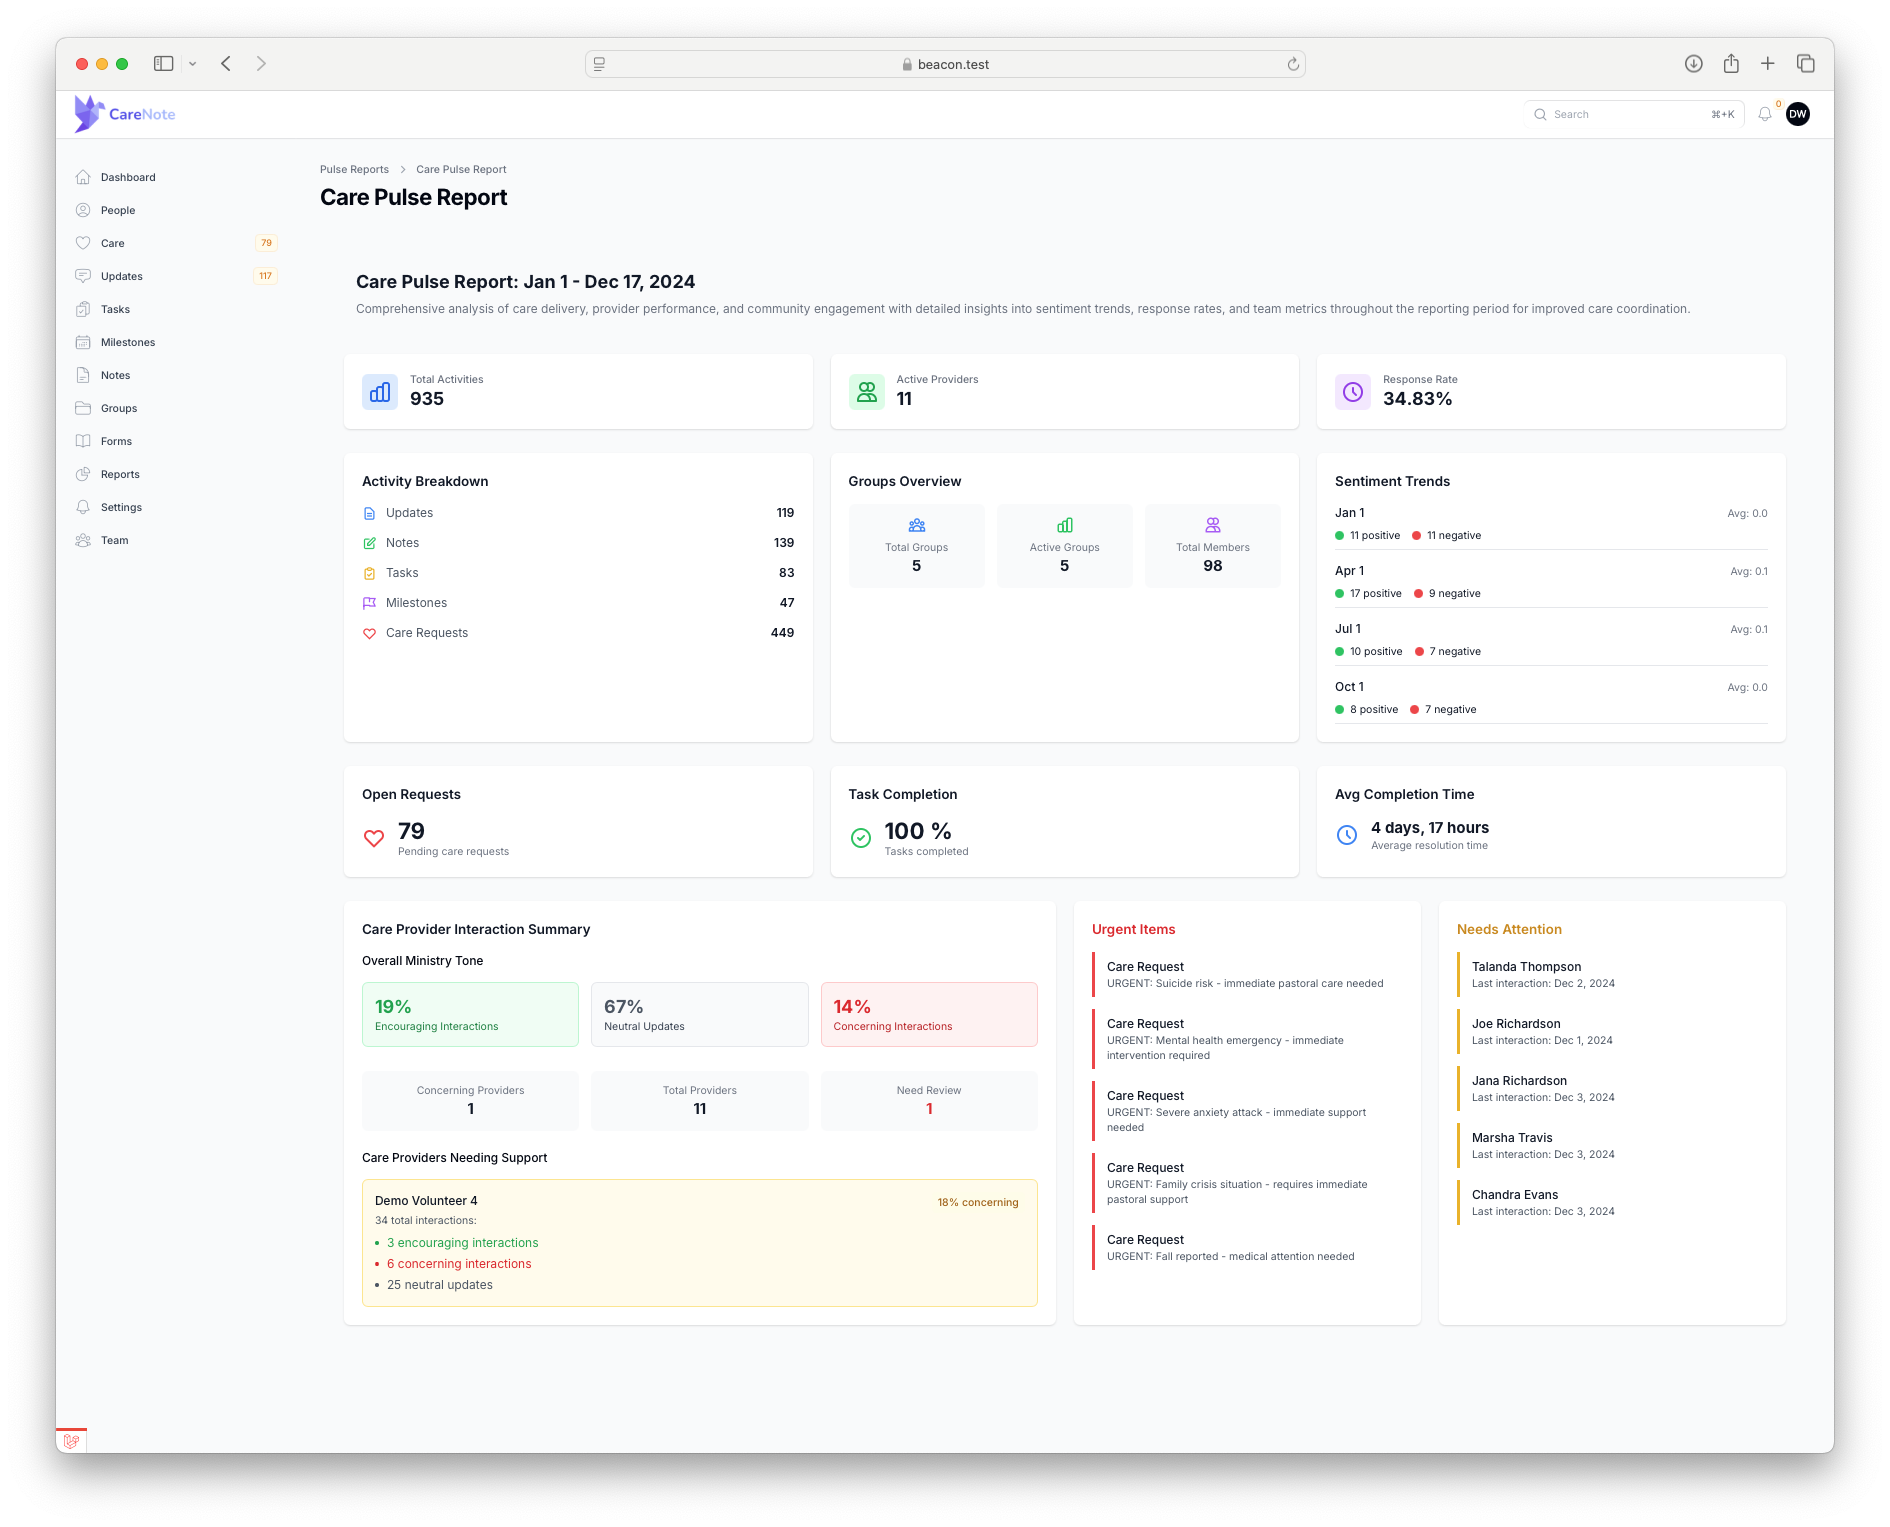Viewport: 1890px width, 1527px height.
Task: Select Updates in the sidebar
Action: click(122, 276)
